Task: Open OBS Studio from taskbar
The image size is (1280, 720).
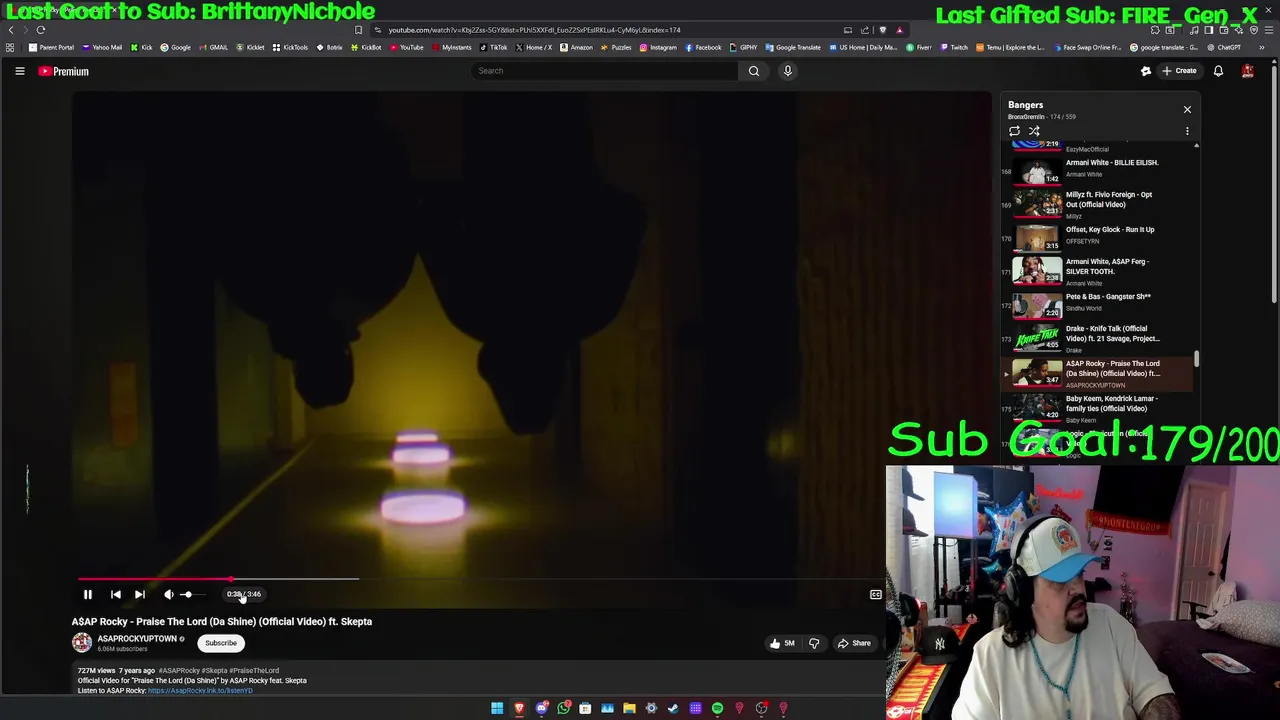Action: coord(761,708)
